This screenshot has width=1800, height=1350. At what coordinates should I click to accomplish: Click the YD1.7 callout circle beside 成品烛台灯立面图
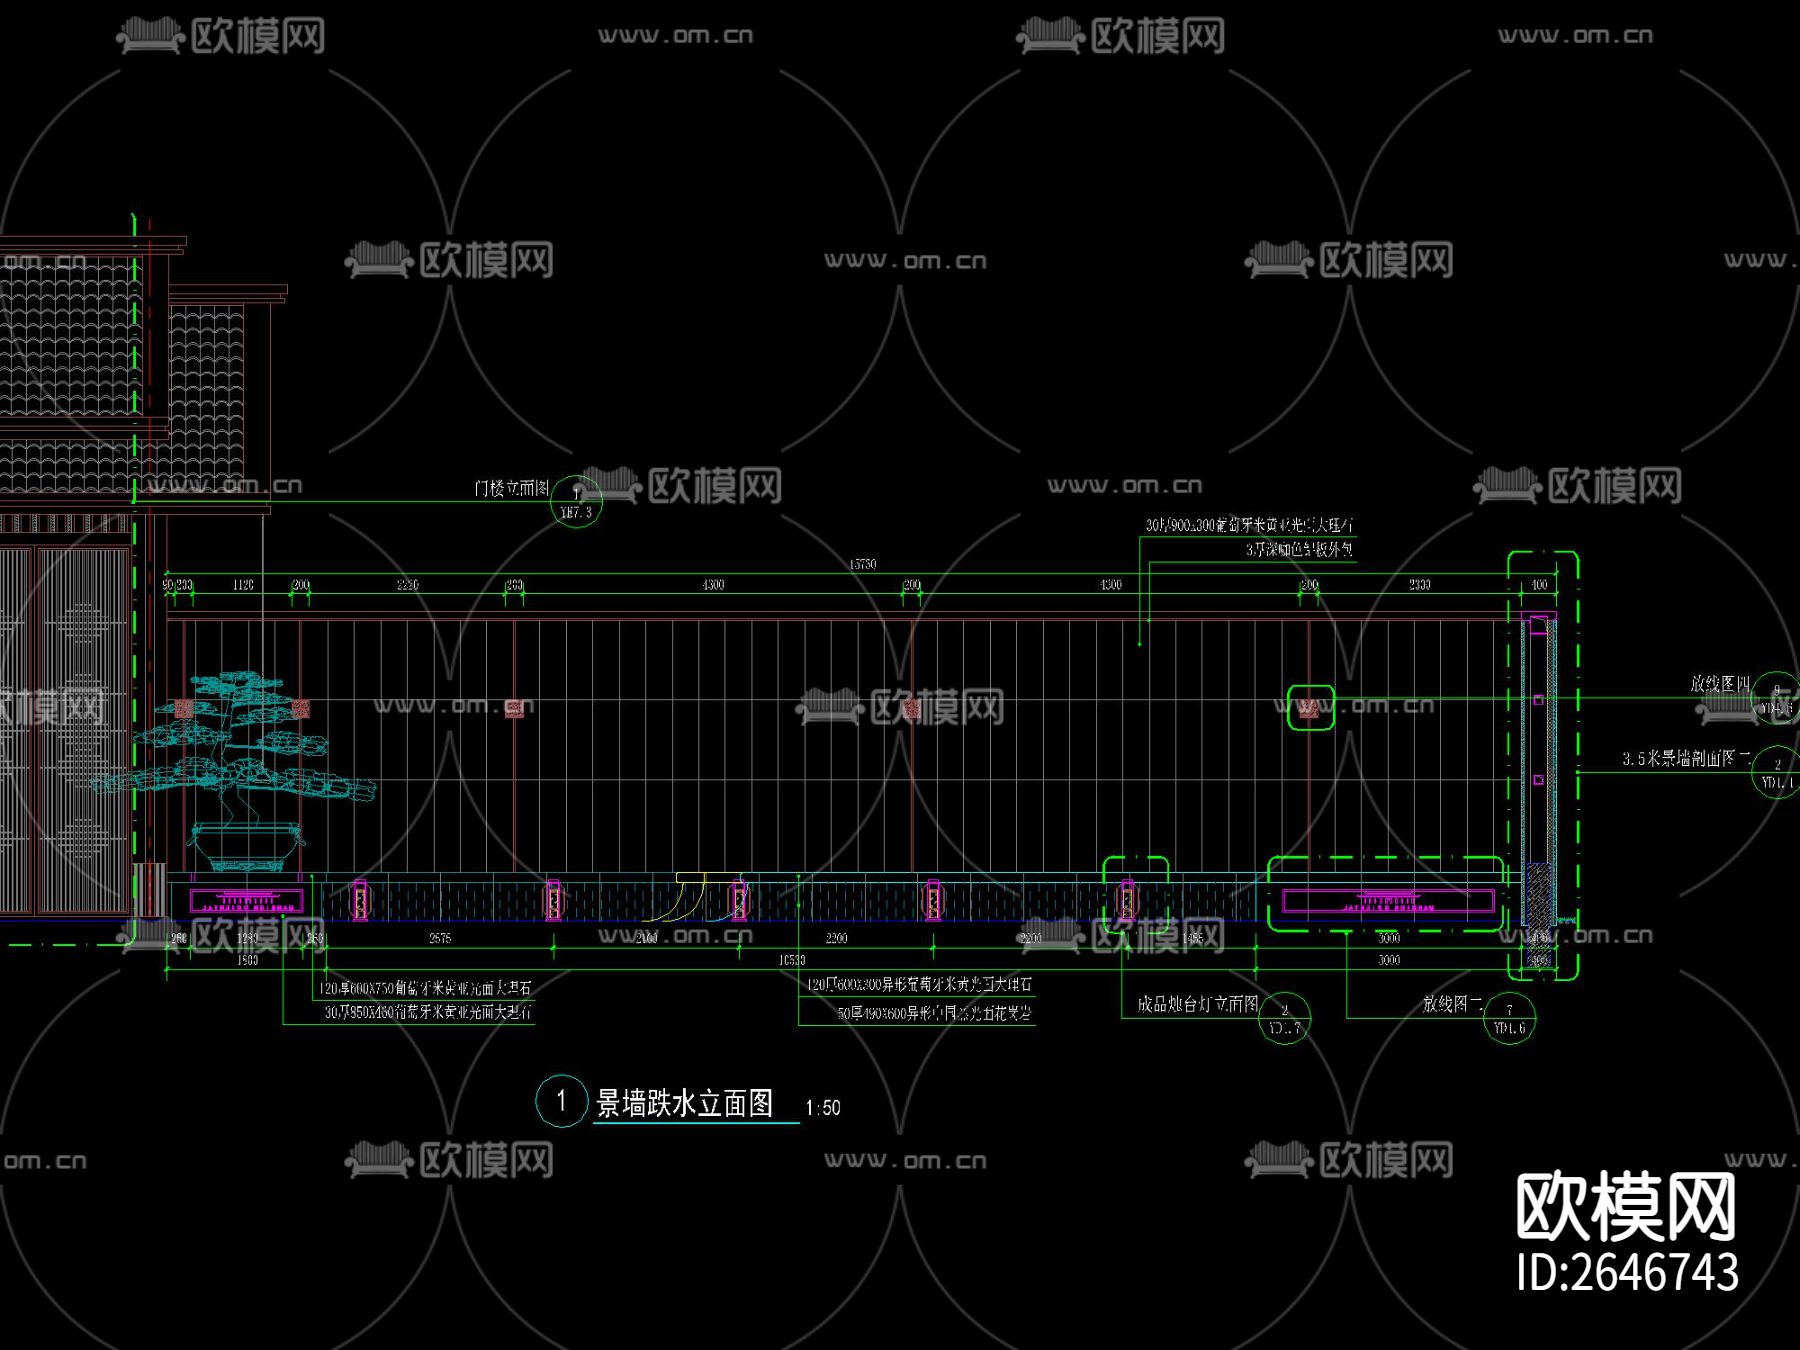[1285, 1018]
